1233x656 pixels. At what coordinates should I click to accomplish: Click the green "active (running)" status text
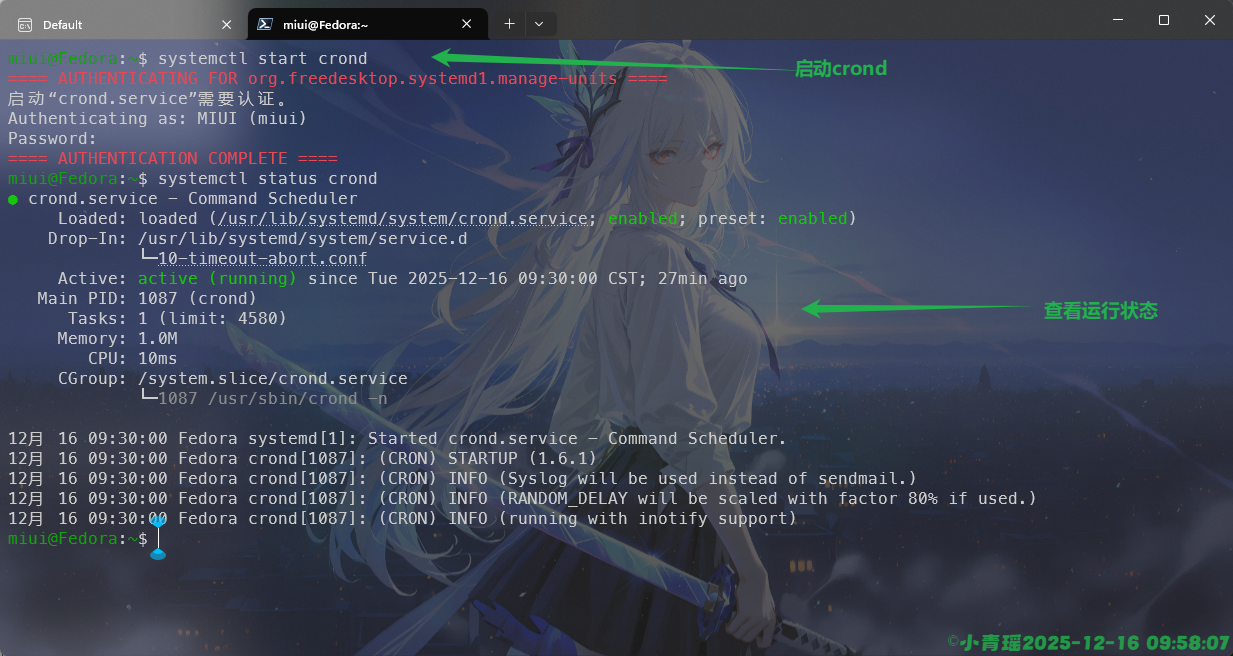coord(217,279)
